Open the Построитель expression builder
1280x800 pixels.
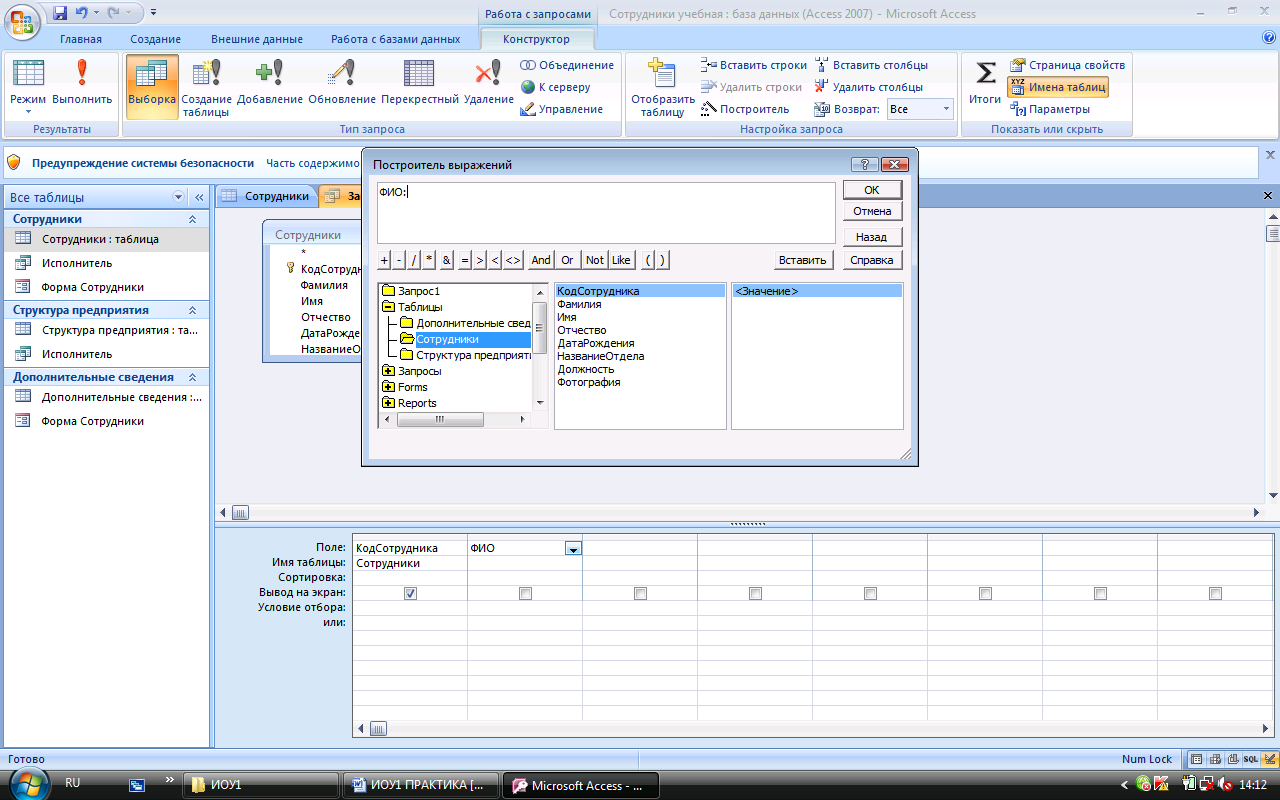(745, 109)
